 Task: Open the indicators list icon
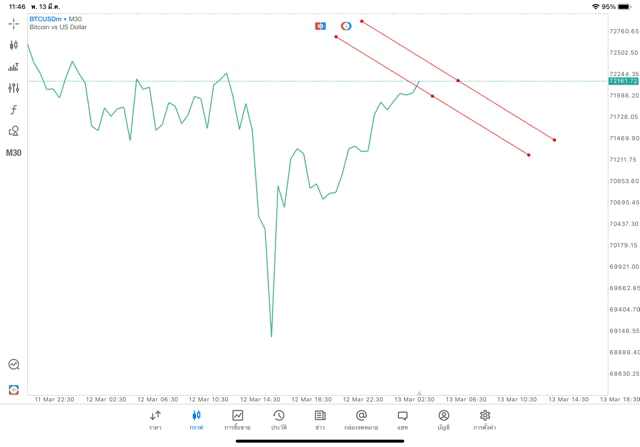click(13, 67)
